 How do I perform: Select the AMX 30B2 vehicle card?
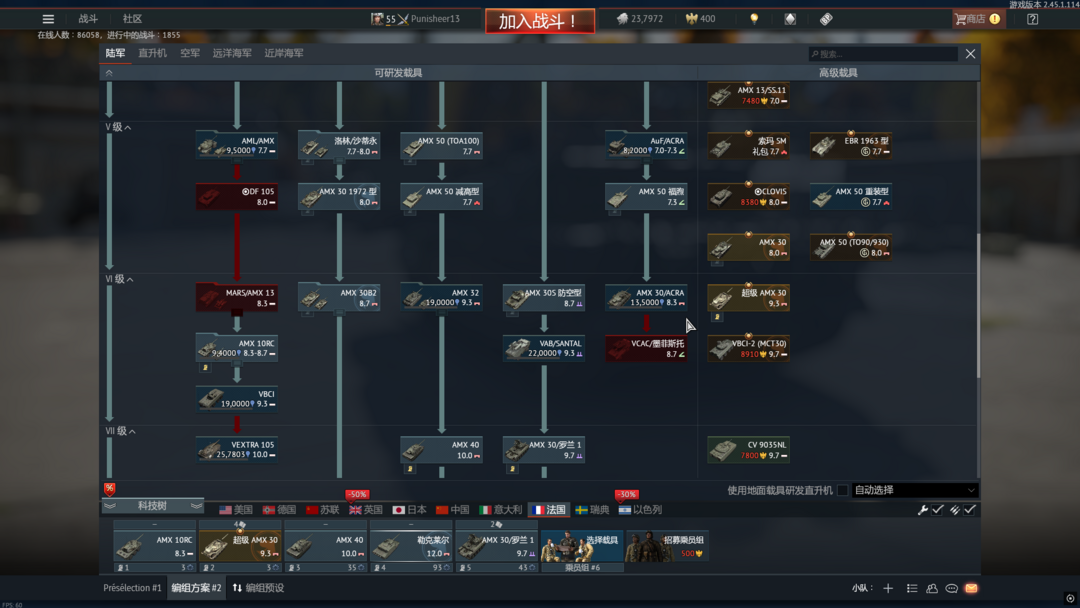339,297
